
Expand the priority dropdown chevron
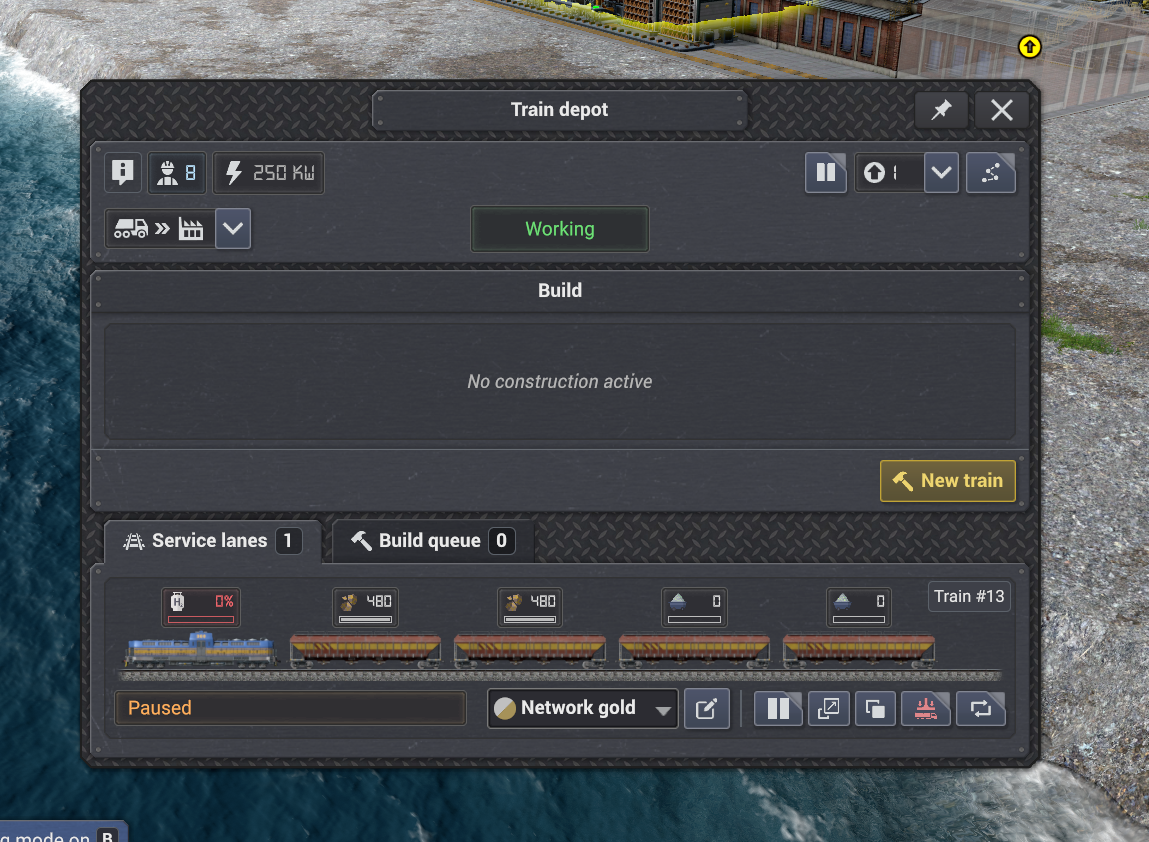coord(942,173)
